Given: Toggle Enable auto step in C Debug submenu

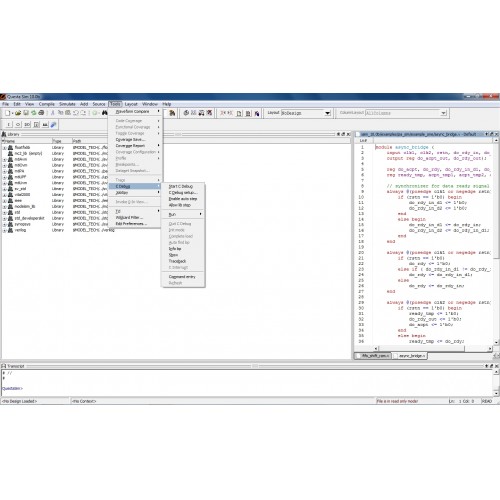Looking at the screenshot, I should click(x=183, y=199).
